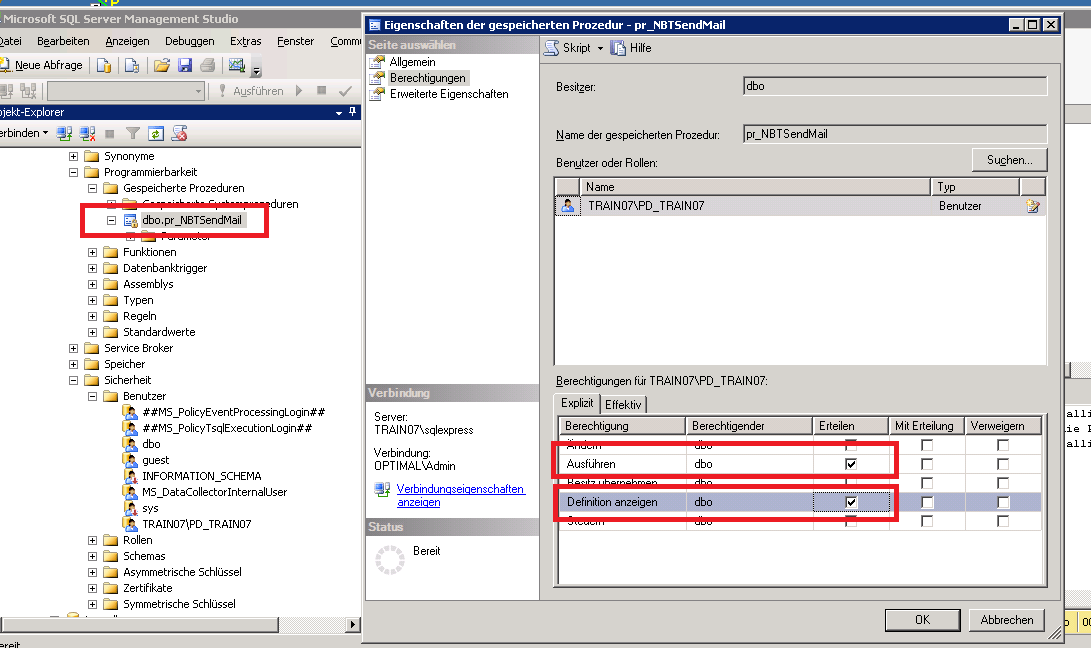
Task: Click the open file folder icon
Action: click(161, 66)
